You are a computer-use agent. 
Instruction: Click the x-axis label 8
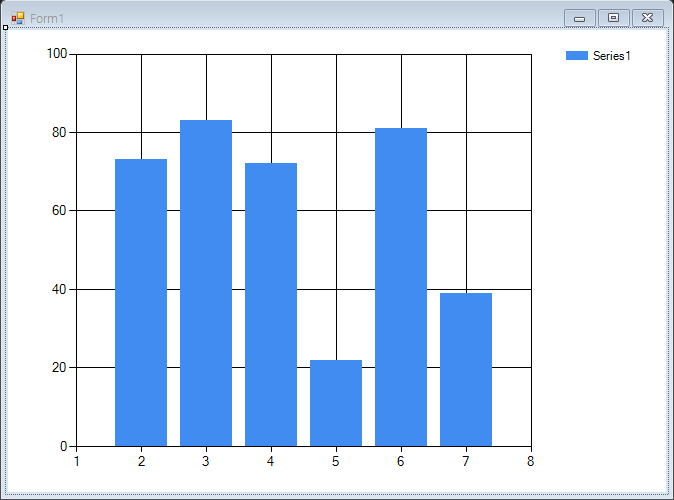pos(530,461)
